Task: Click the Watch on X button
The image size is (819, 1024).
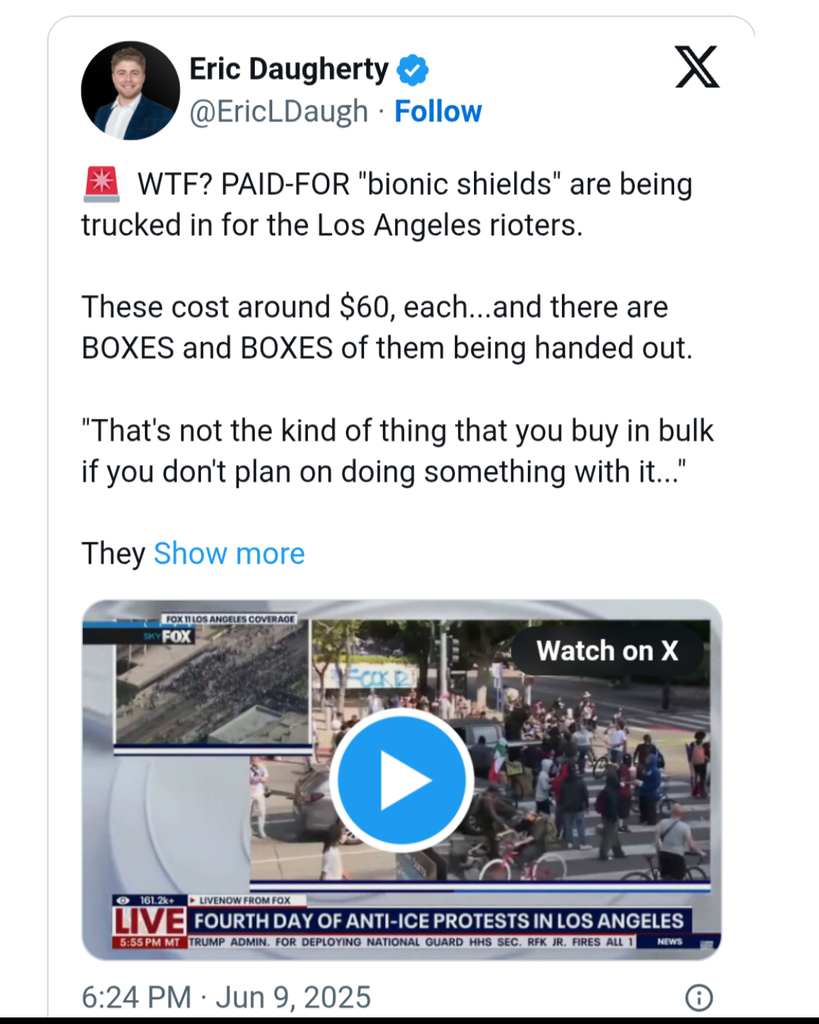Action: click(607, 651)
